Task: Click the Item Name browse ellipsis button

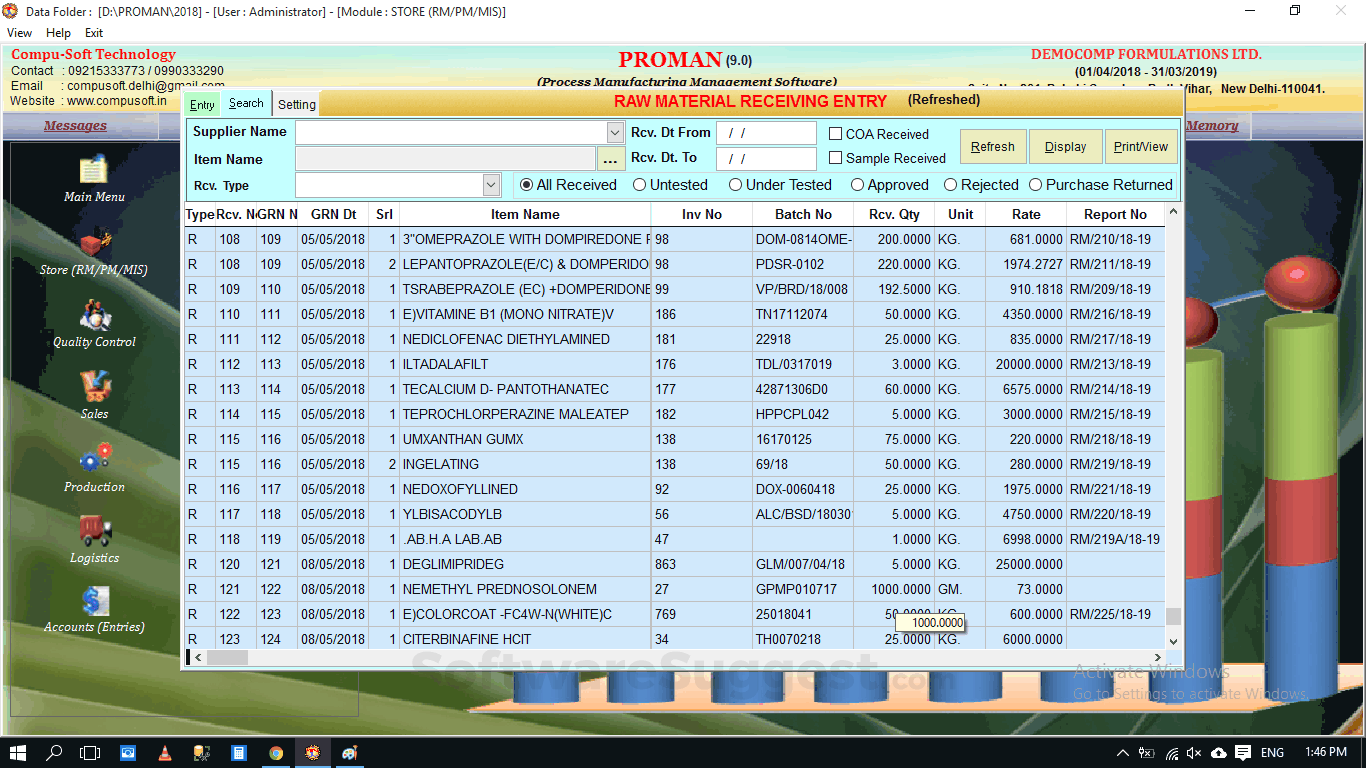Action: (612, 158)
